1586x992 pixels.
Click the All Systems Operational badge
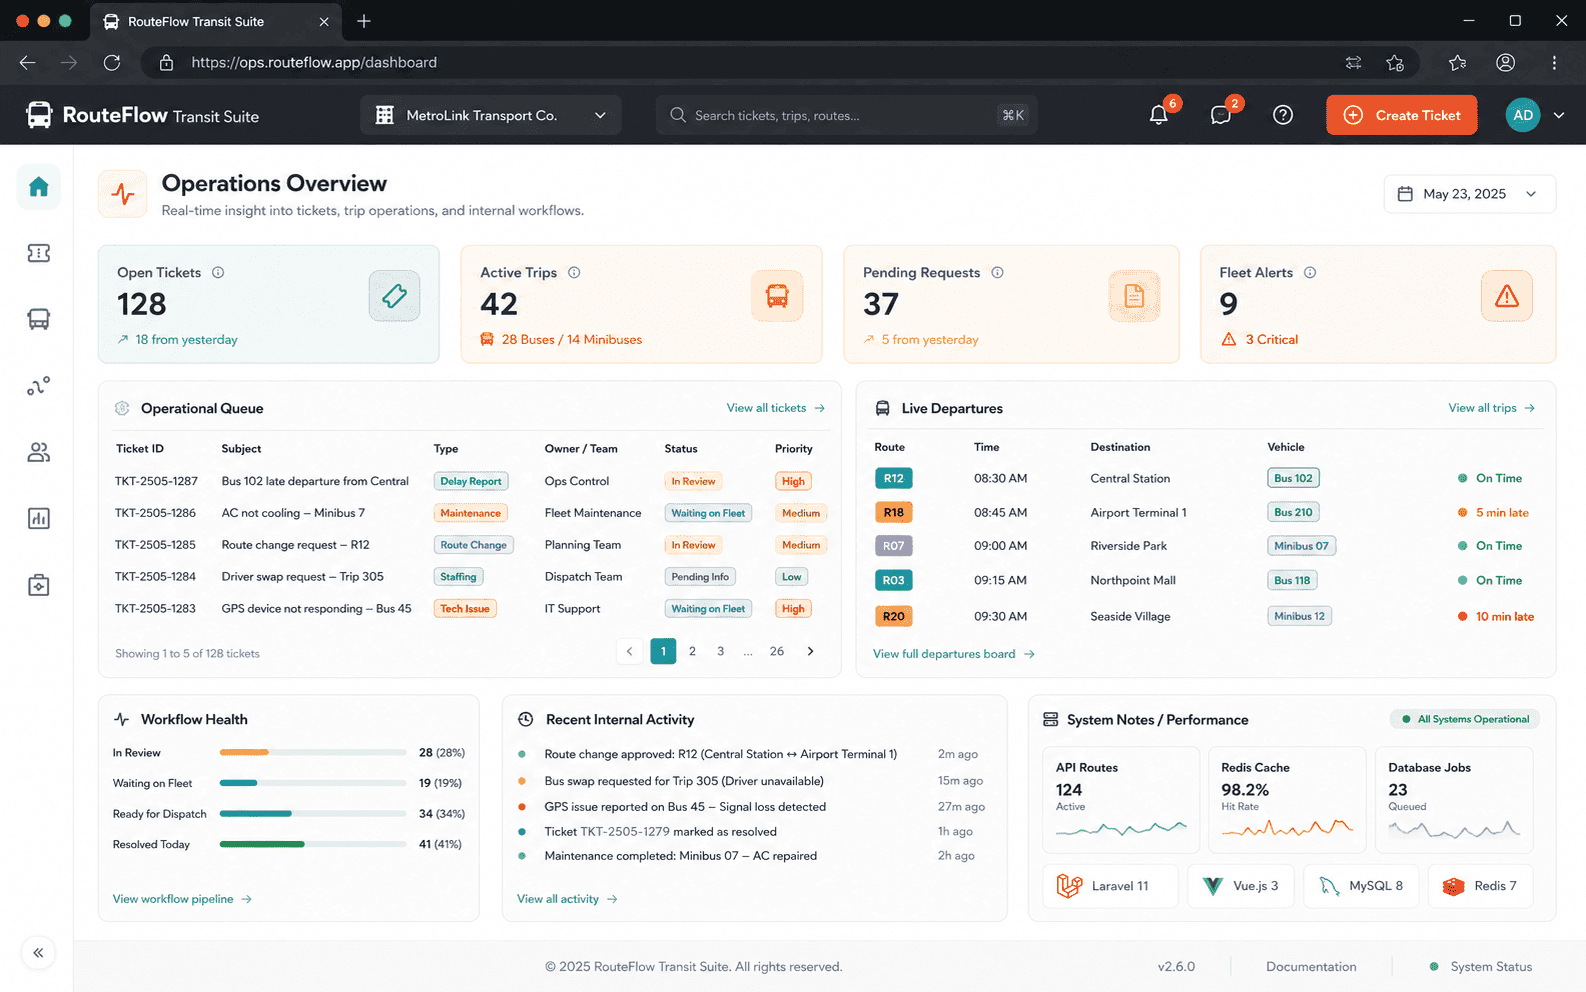click(x=1465, y=719)
